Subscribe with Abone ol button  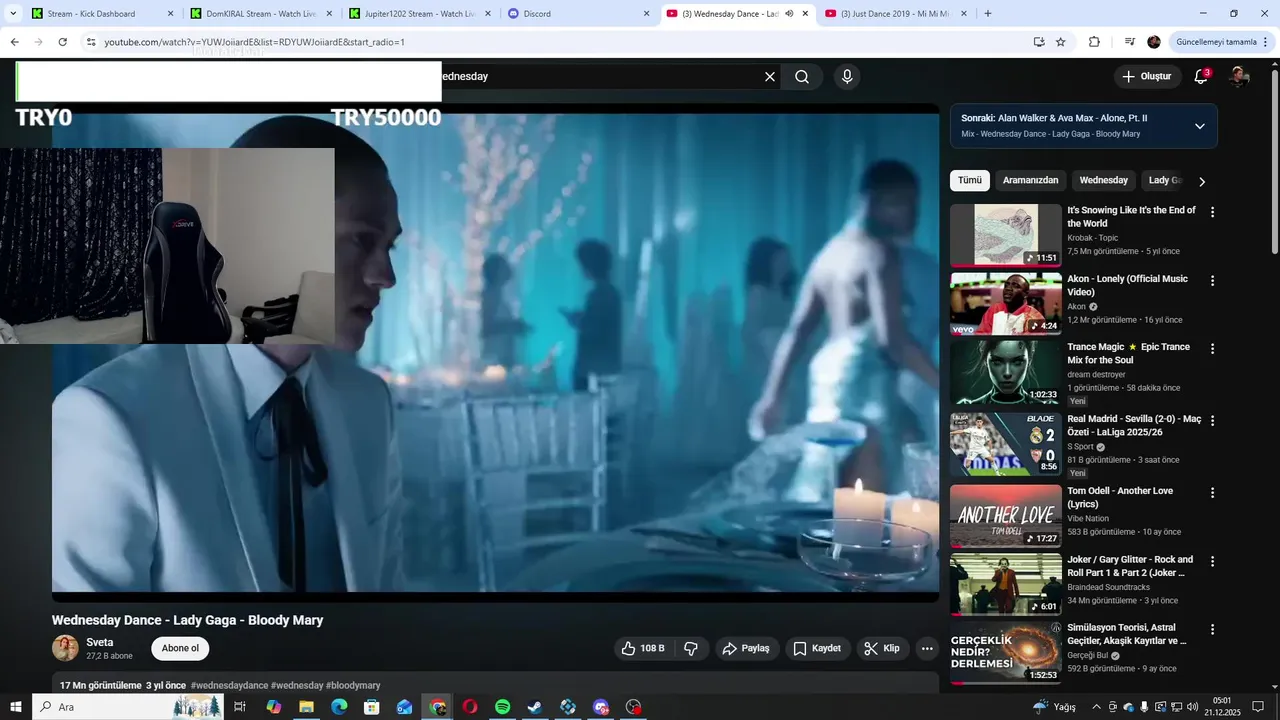click(x=180, y=648)
